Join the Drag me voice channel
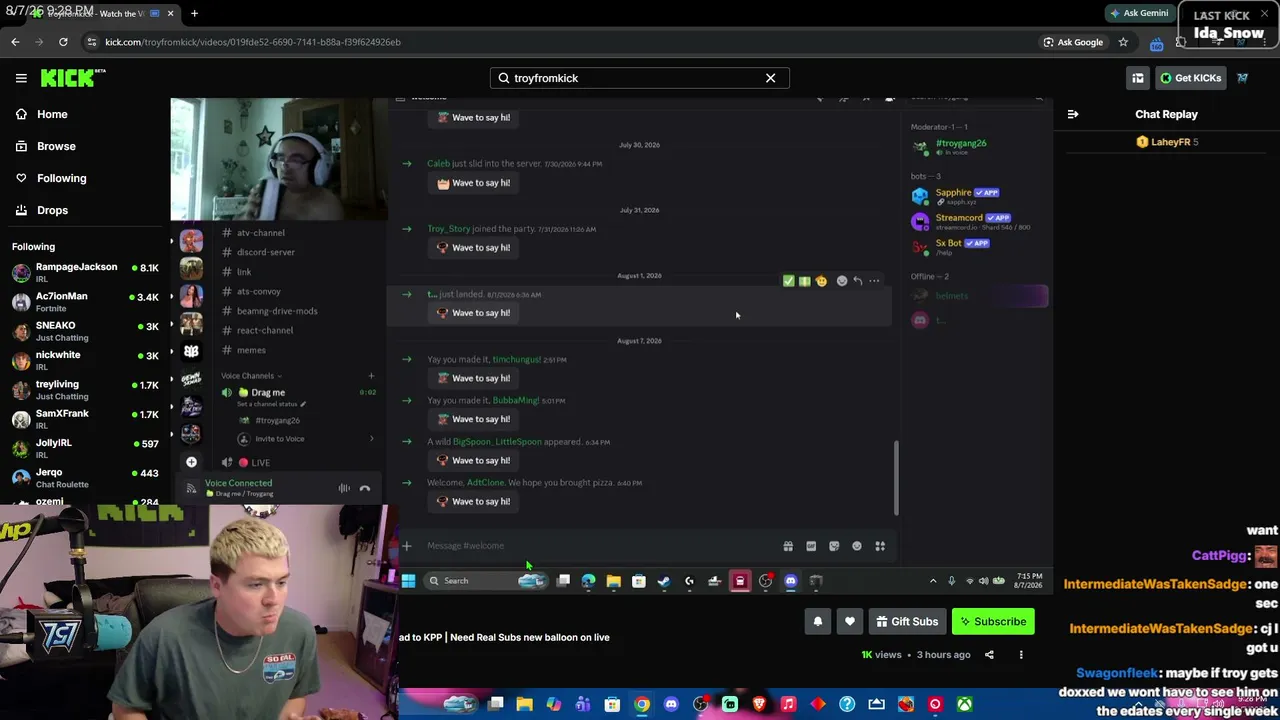 pos(268,393)
